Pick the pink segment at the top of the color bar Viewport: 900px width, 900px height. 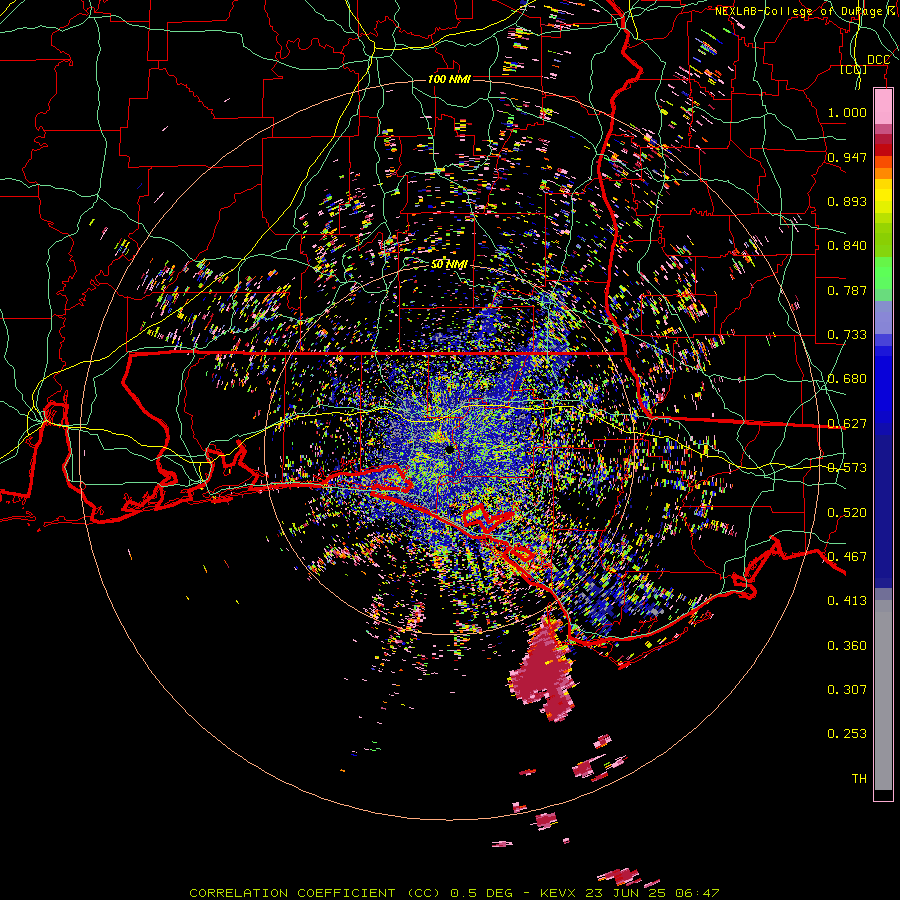pyautogui.click(x=883, y=106)
